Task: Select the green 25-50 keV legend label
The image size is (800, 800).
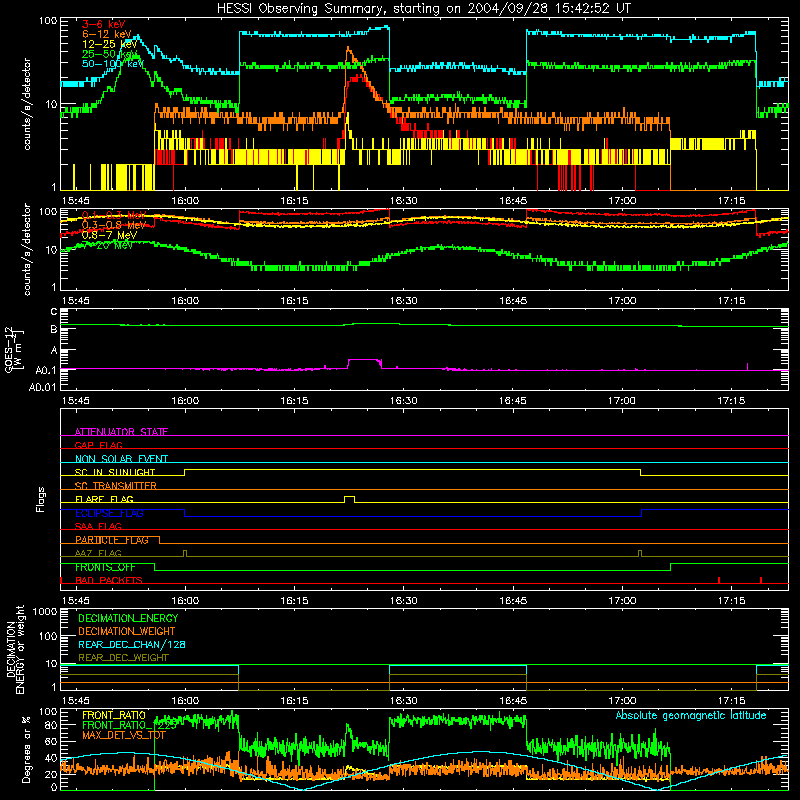Action: (110, 54)
